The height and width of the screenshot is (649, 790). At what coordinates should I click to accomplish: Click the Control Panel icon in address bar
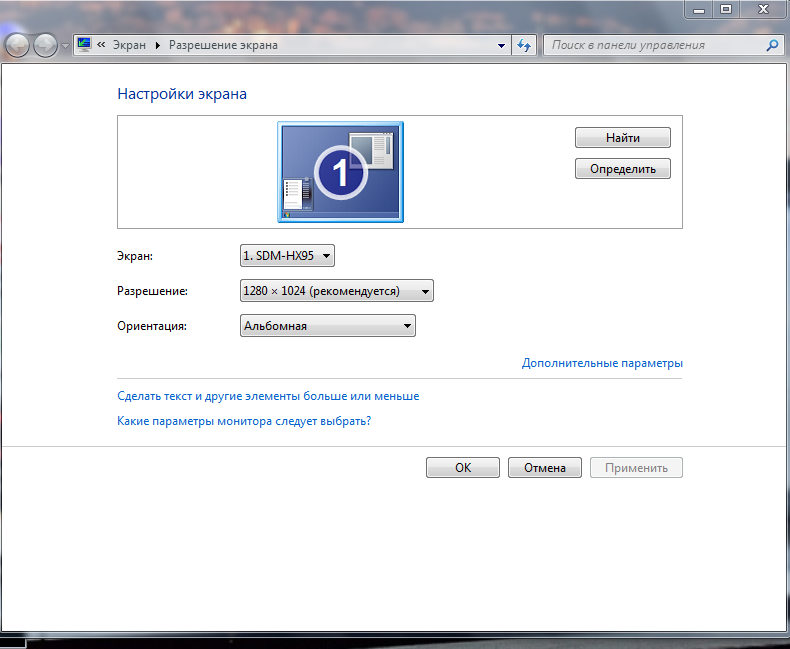pos(84,45)
